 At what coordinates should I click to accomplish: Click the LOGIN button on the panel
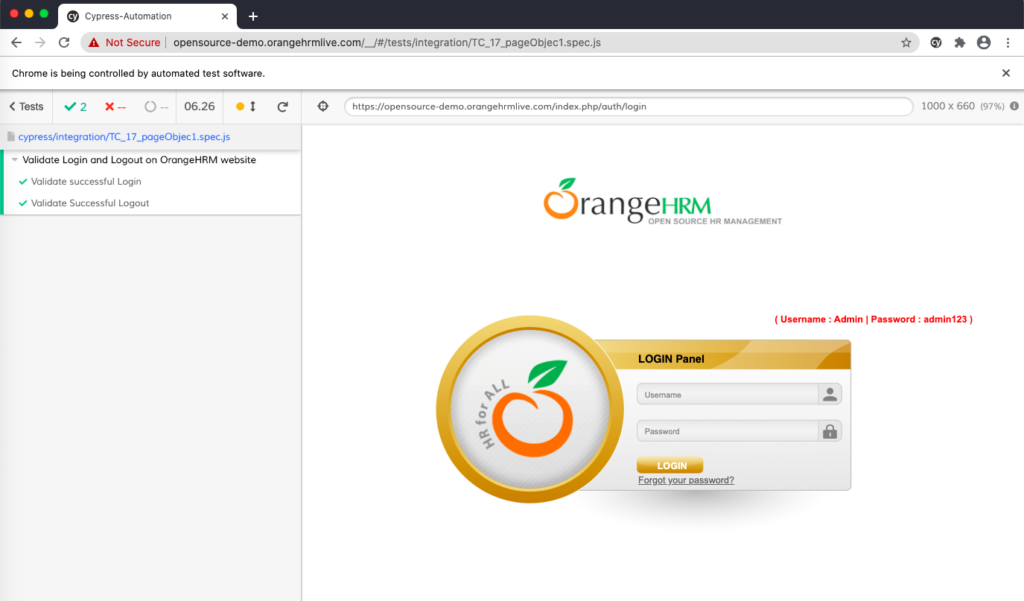[669, 464]
